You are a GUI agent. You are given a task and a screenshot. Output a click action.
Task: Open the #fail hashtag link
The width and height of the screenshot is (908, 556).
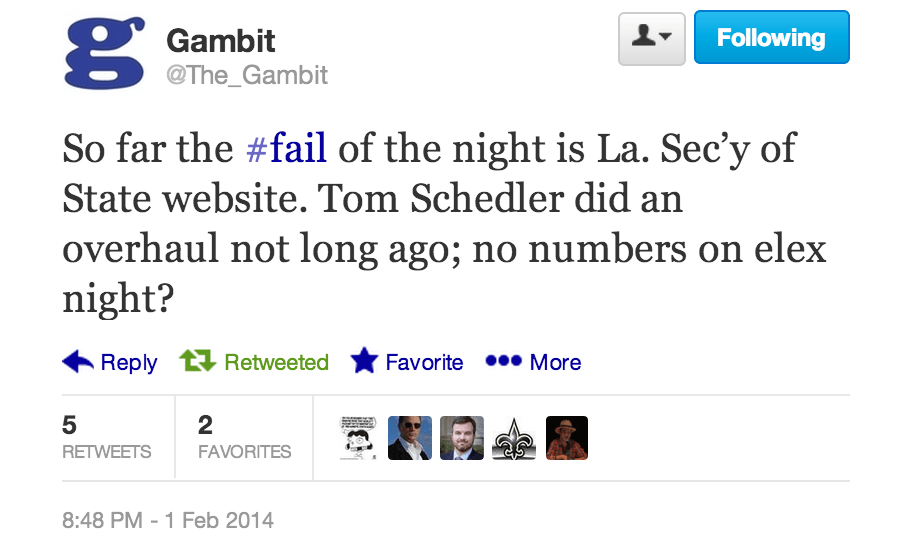[287, 148]
